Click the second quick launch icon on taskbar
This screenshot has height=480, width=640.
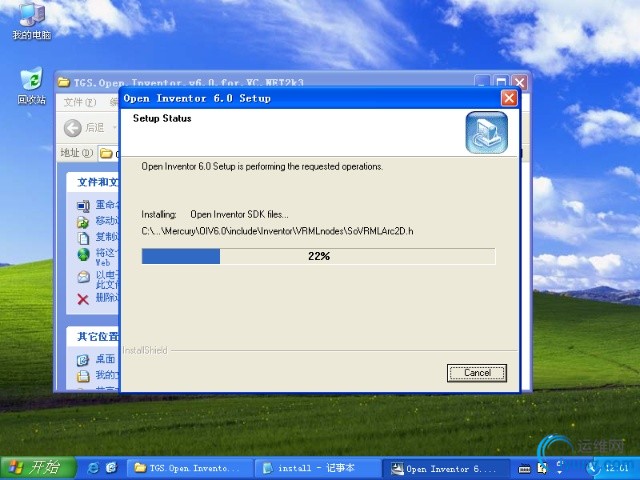click(111, 468)
